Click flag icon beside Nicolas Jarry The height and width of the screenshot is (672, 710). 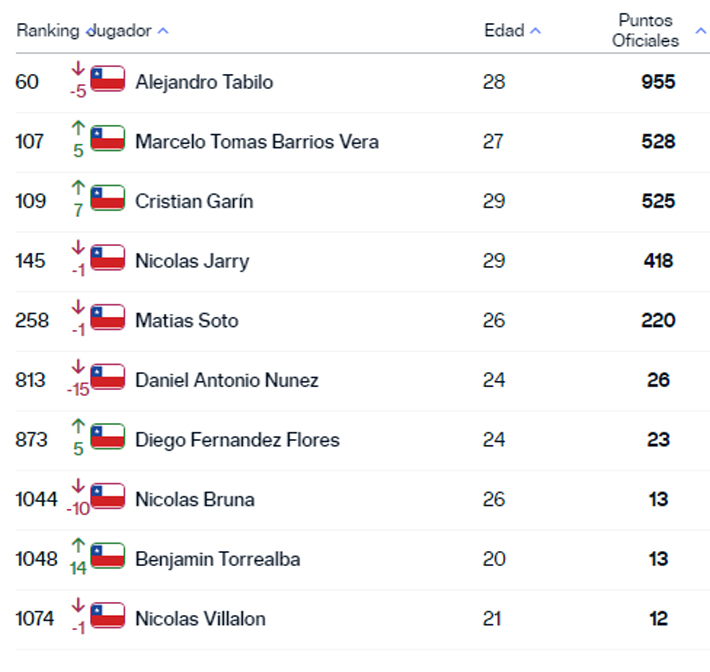point(108,258)
